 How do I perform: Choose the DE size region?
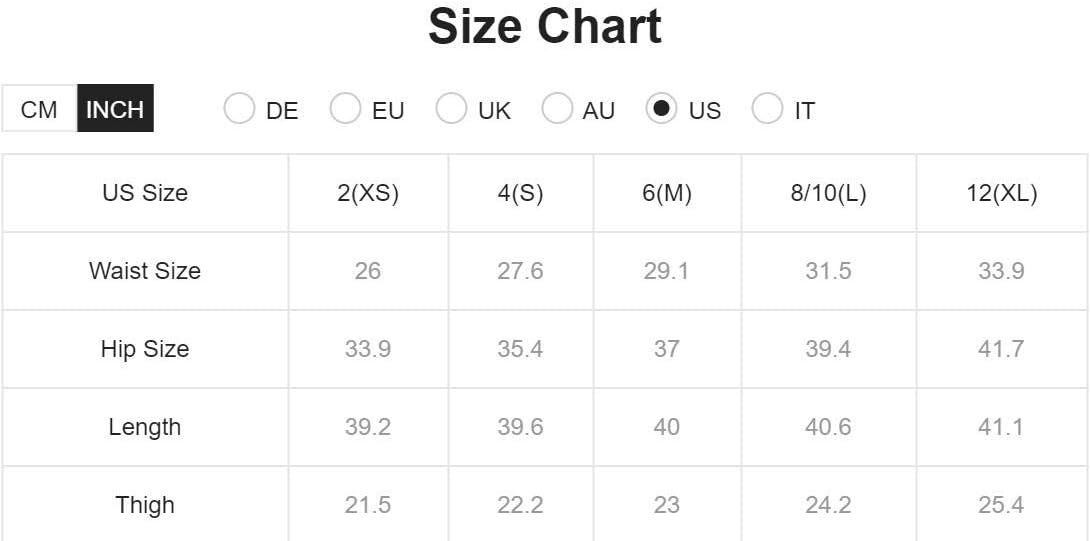(x=240, y=109)
